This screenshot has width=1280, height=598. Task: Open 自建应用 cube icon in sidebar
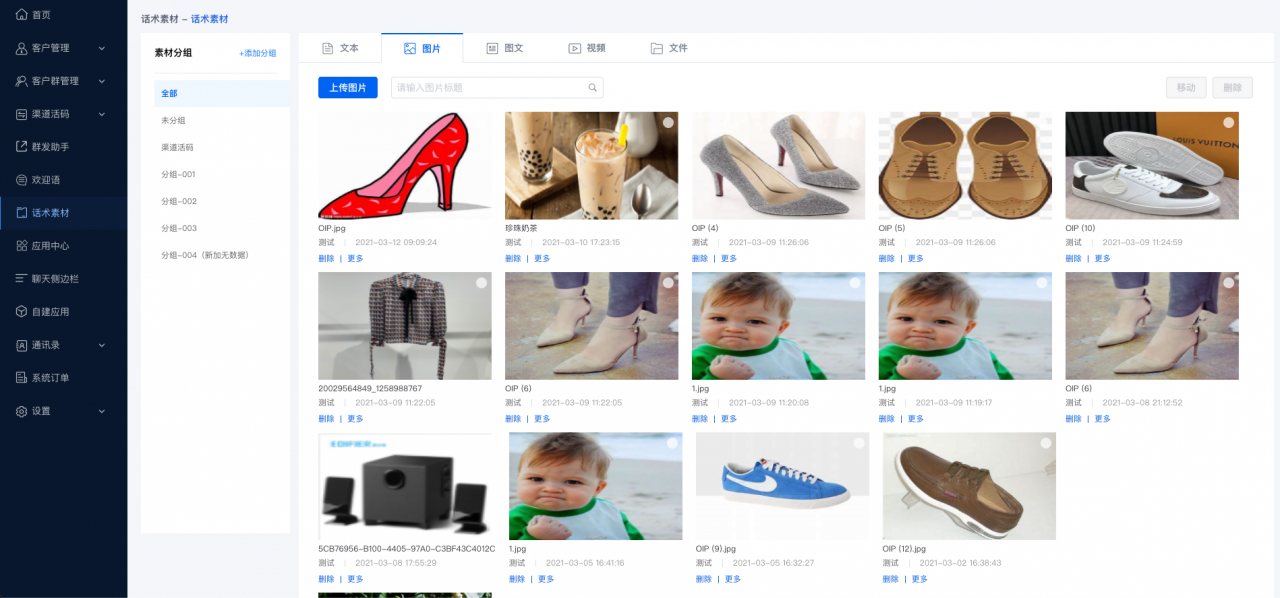click(x=22, y=312)
